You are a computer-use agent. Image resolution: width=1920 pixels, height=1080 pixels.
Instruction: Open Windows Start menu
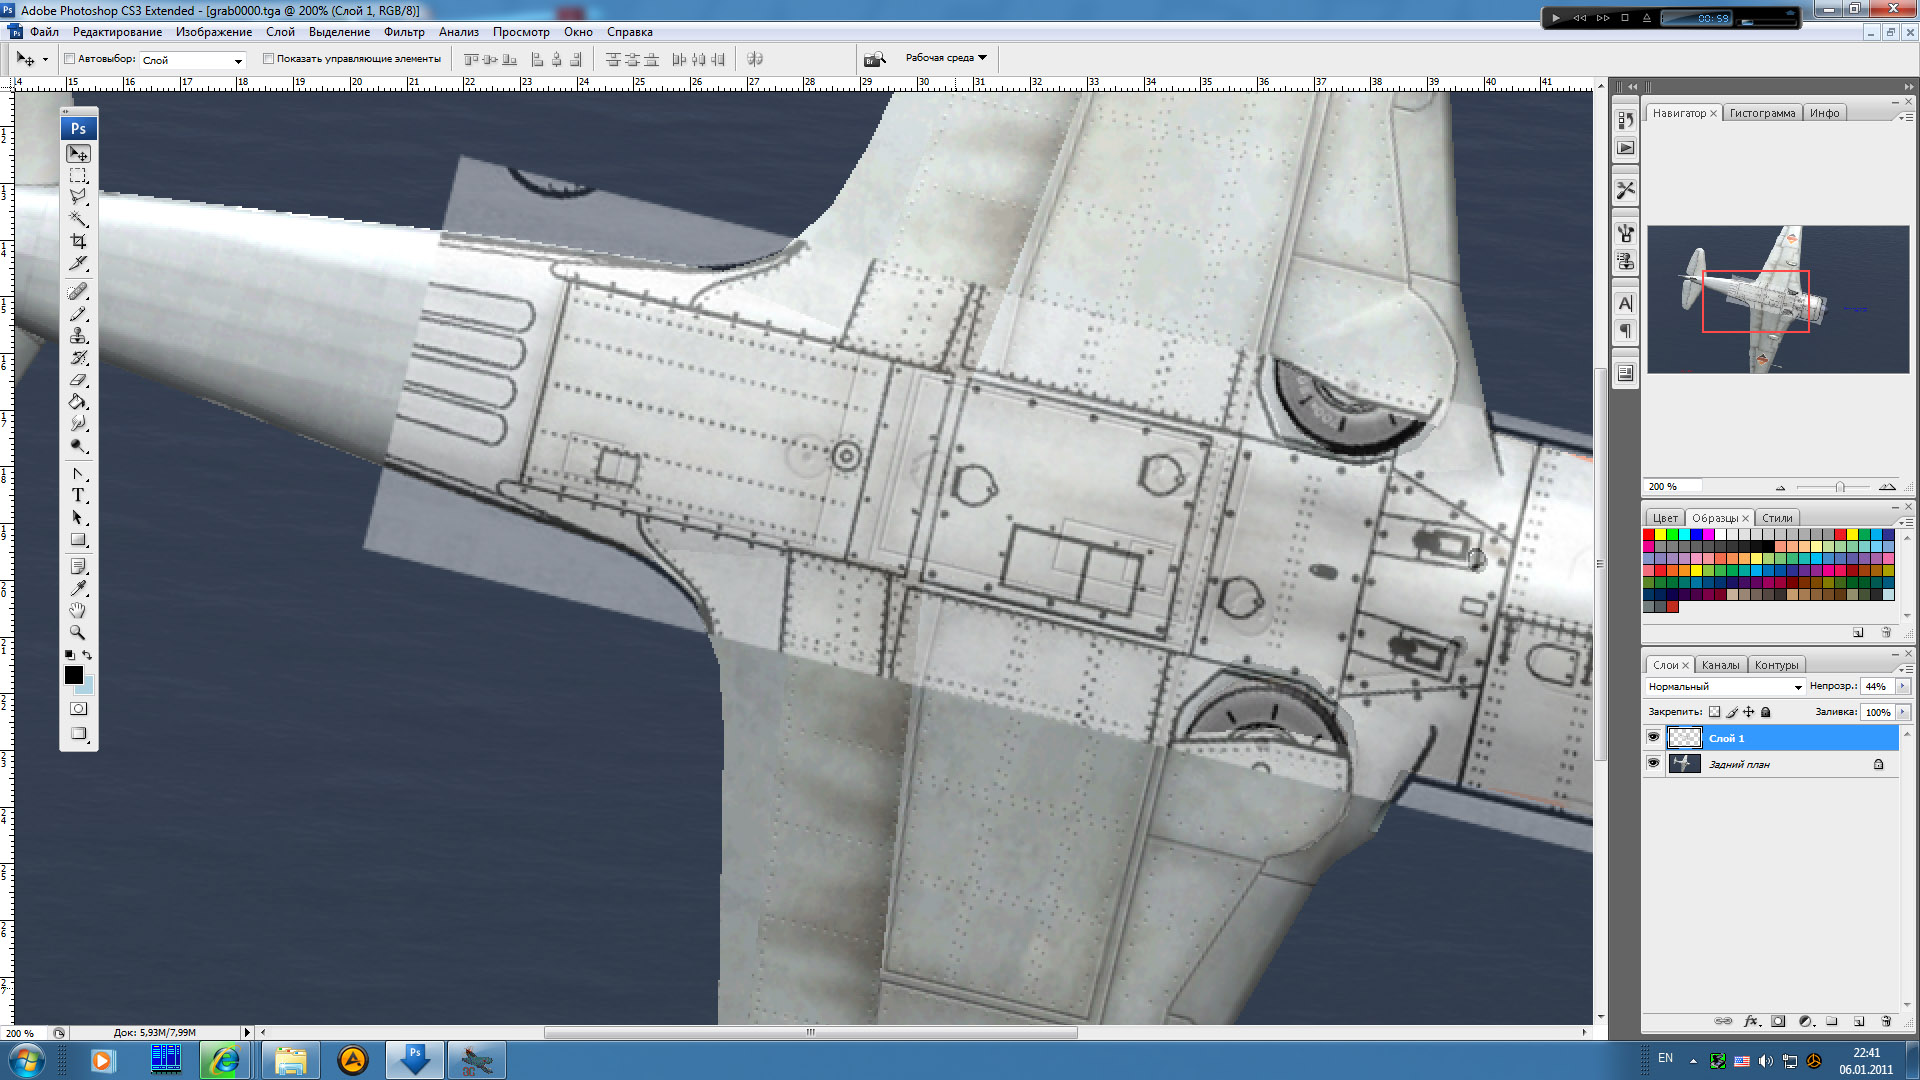point(27,1060)
